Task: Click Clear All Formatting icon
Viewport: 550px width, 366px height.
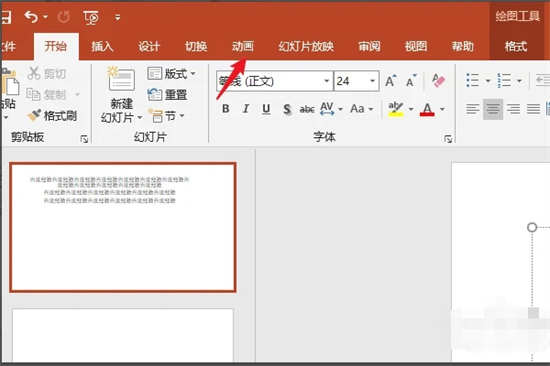Action: pyautogui.click(x=438, y=81)
